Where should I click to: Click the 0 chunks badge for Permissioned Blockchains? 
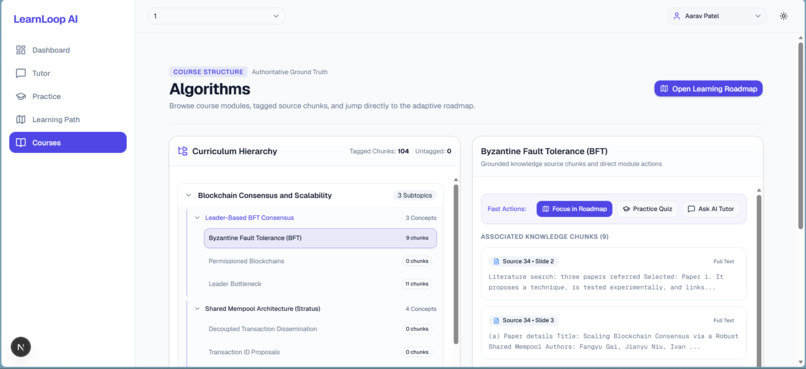point(417,261)
